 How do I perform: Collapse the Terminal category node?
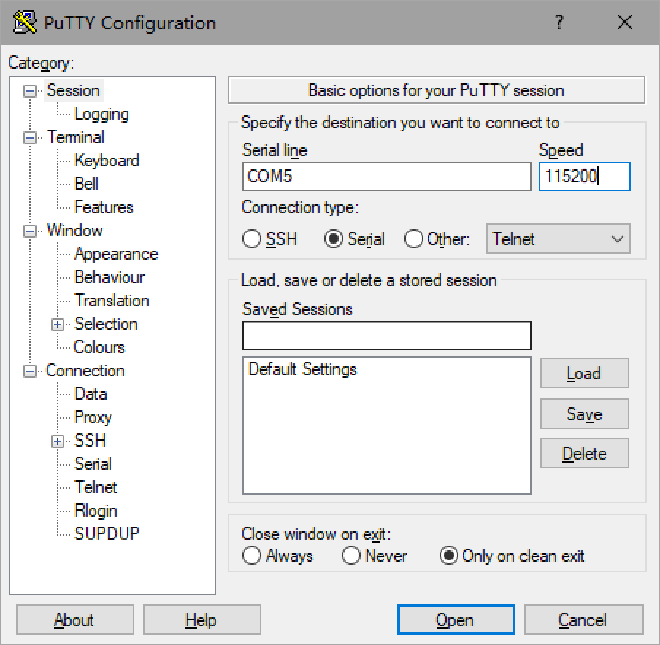tap(30, 137)
